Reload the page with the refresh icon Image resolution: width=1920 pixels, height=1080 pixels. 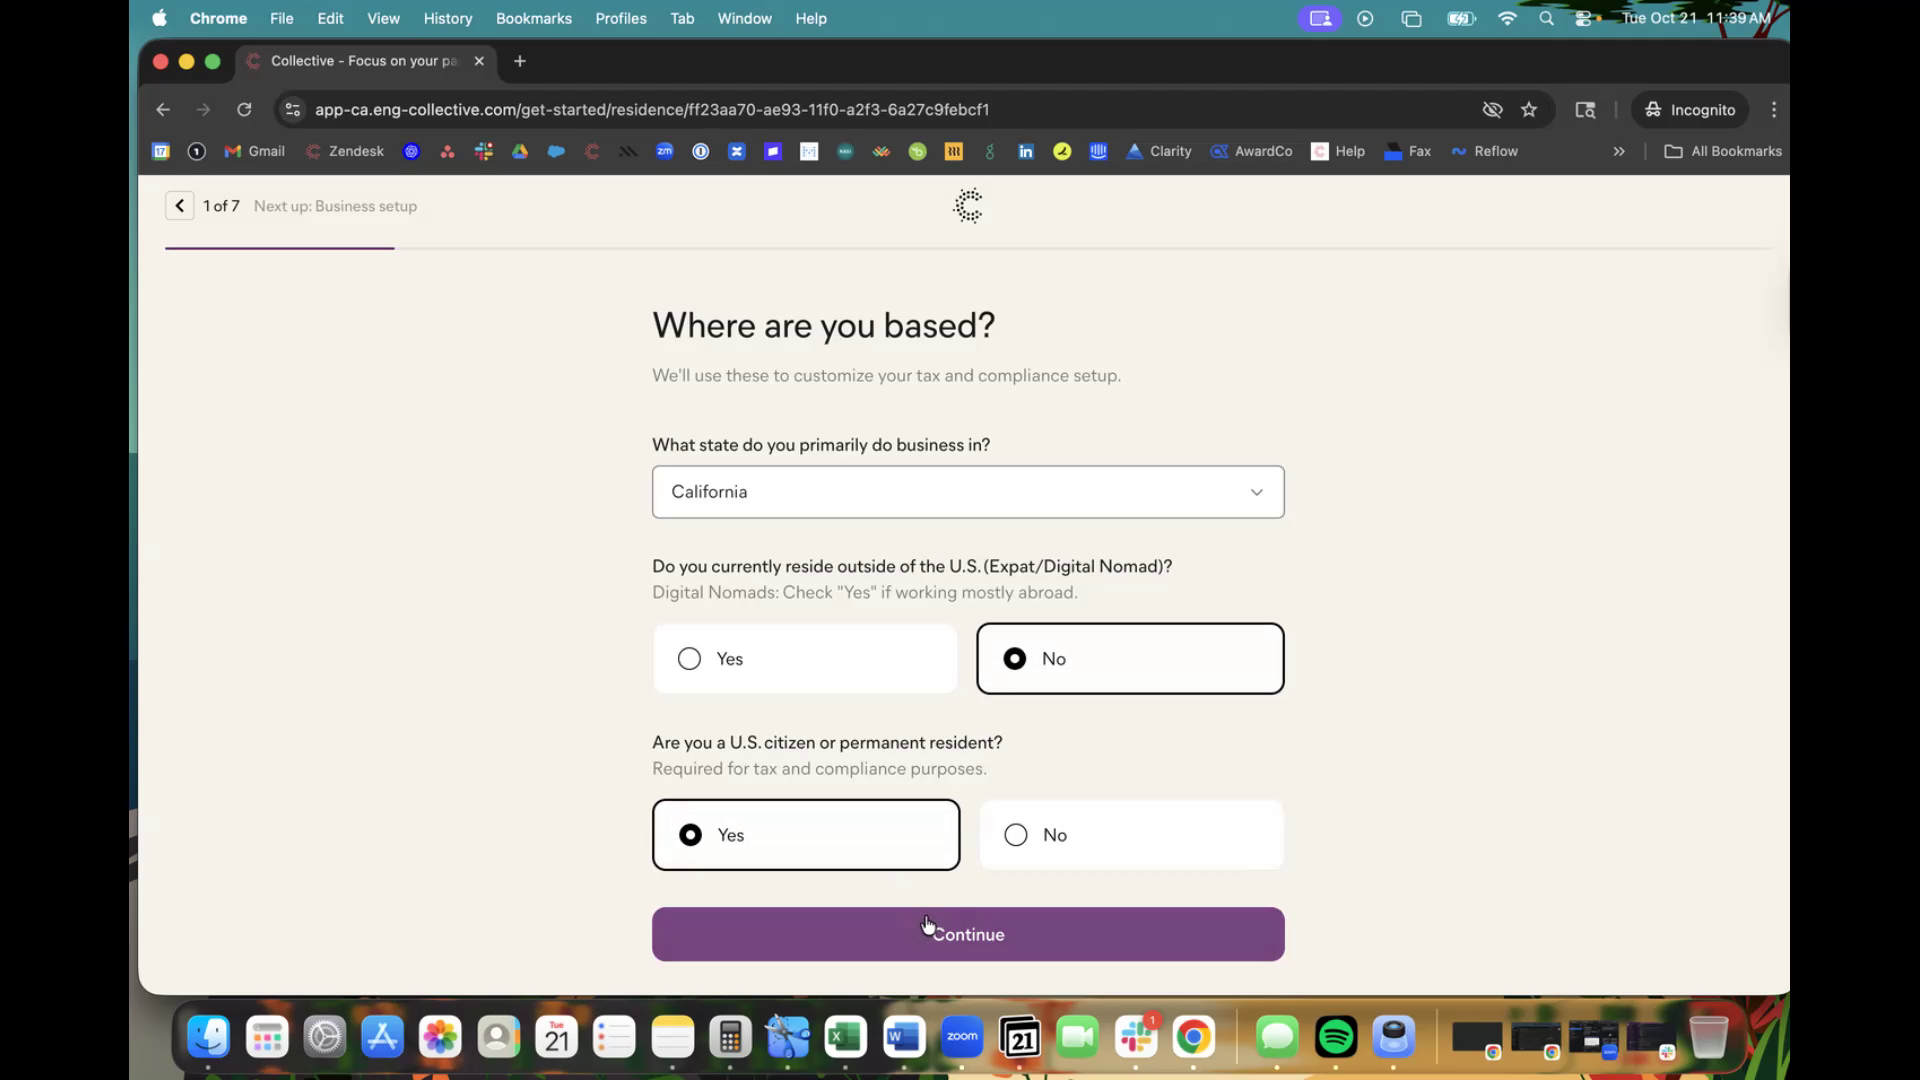[x=244, y=110]
